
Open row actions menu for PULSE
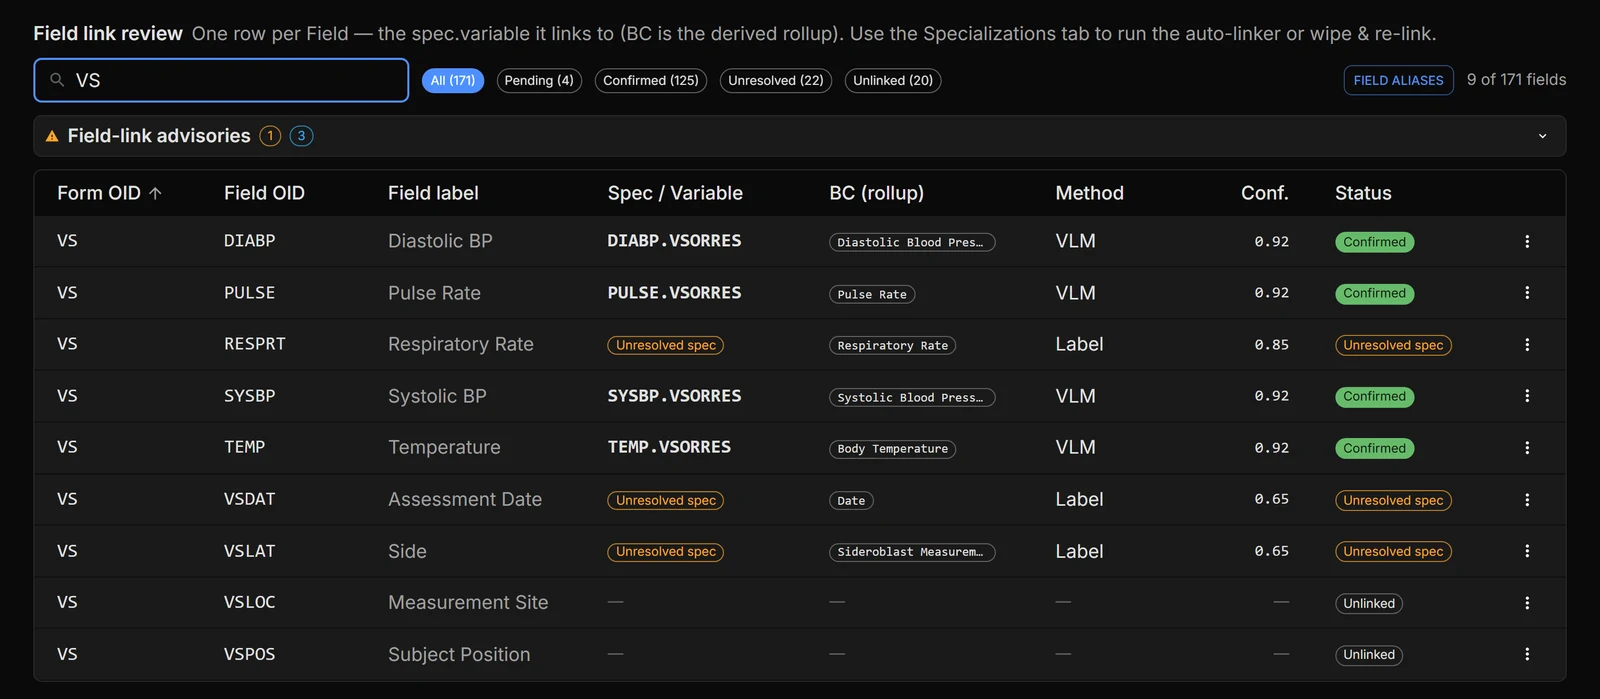(1527, 293)
